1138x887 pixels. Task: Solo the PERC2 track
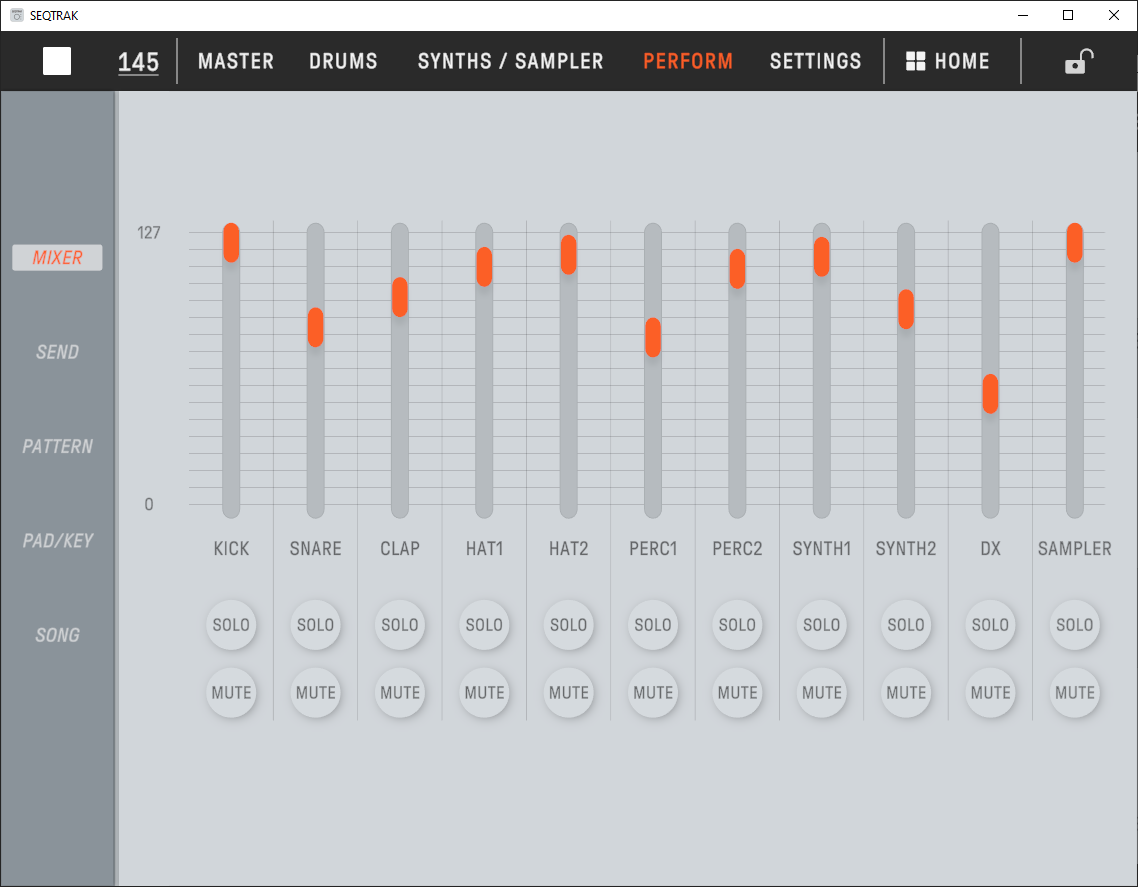coord(737,625)
